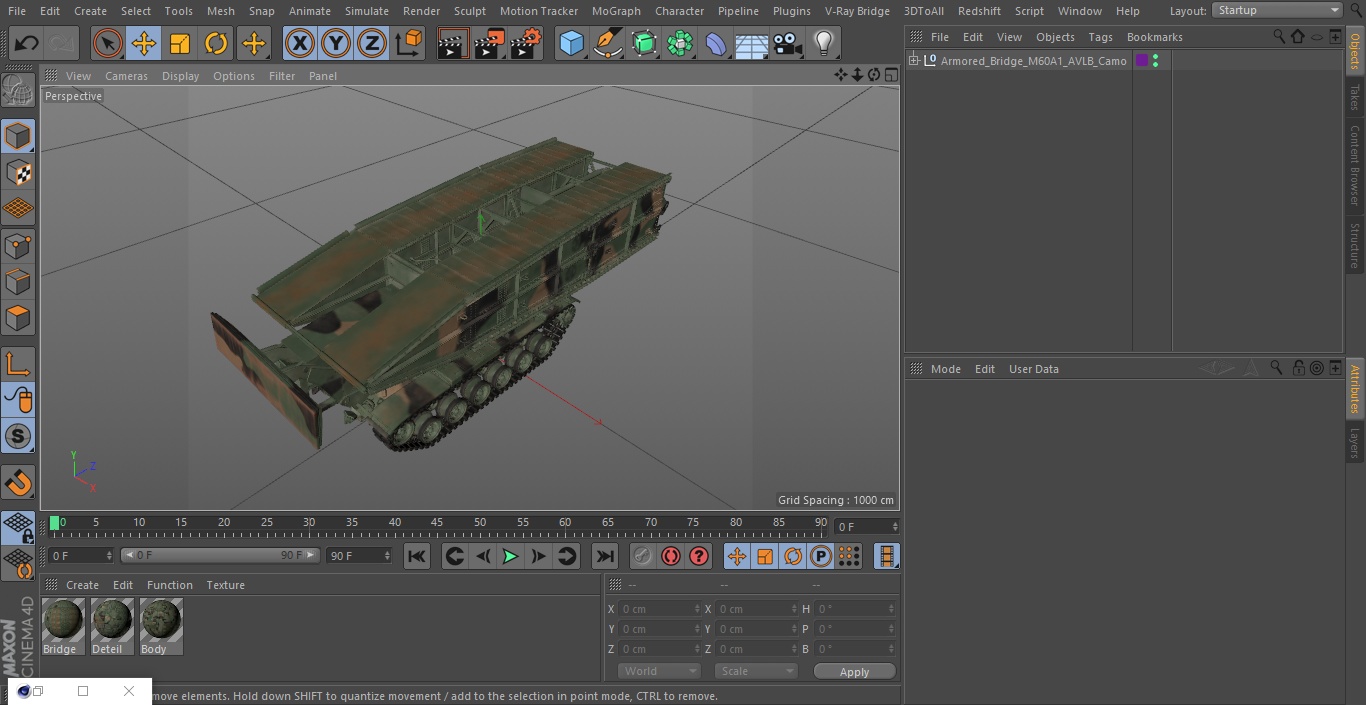Click Apply in coordinates panel
Screen dimensions: 1366x705
coord(854,672)
